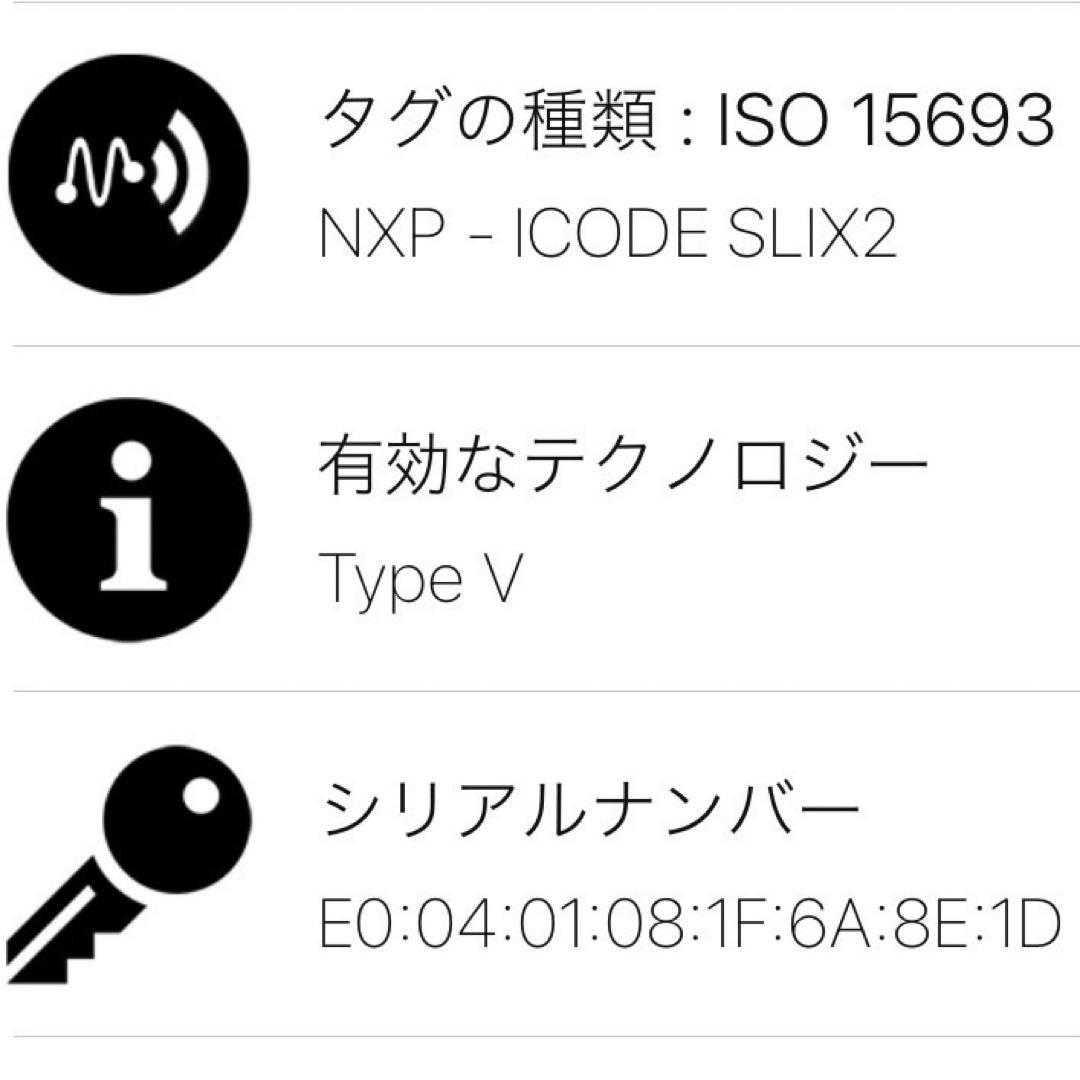
Task: Select the ICODE SLIX2 chip name
Action: [705, 235]
